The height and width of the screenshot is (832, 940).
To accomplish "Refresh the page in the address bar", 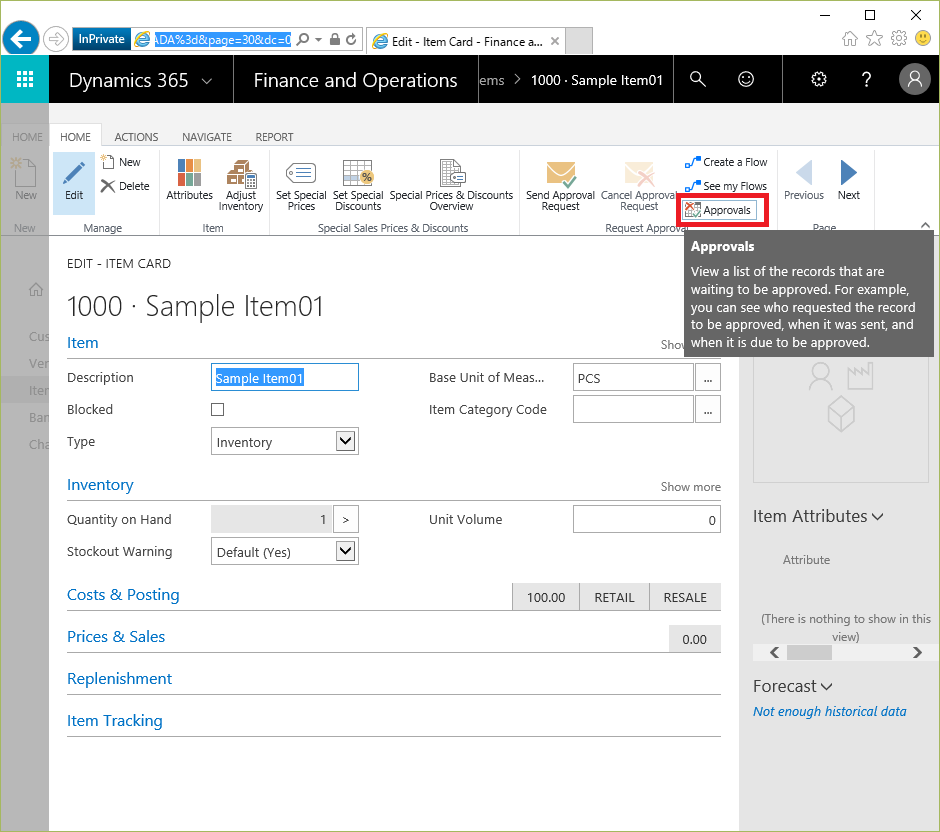I will pyautogui.click(x=351, y=40).
